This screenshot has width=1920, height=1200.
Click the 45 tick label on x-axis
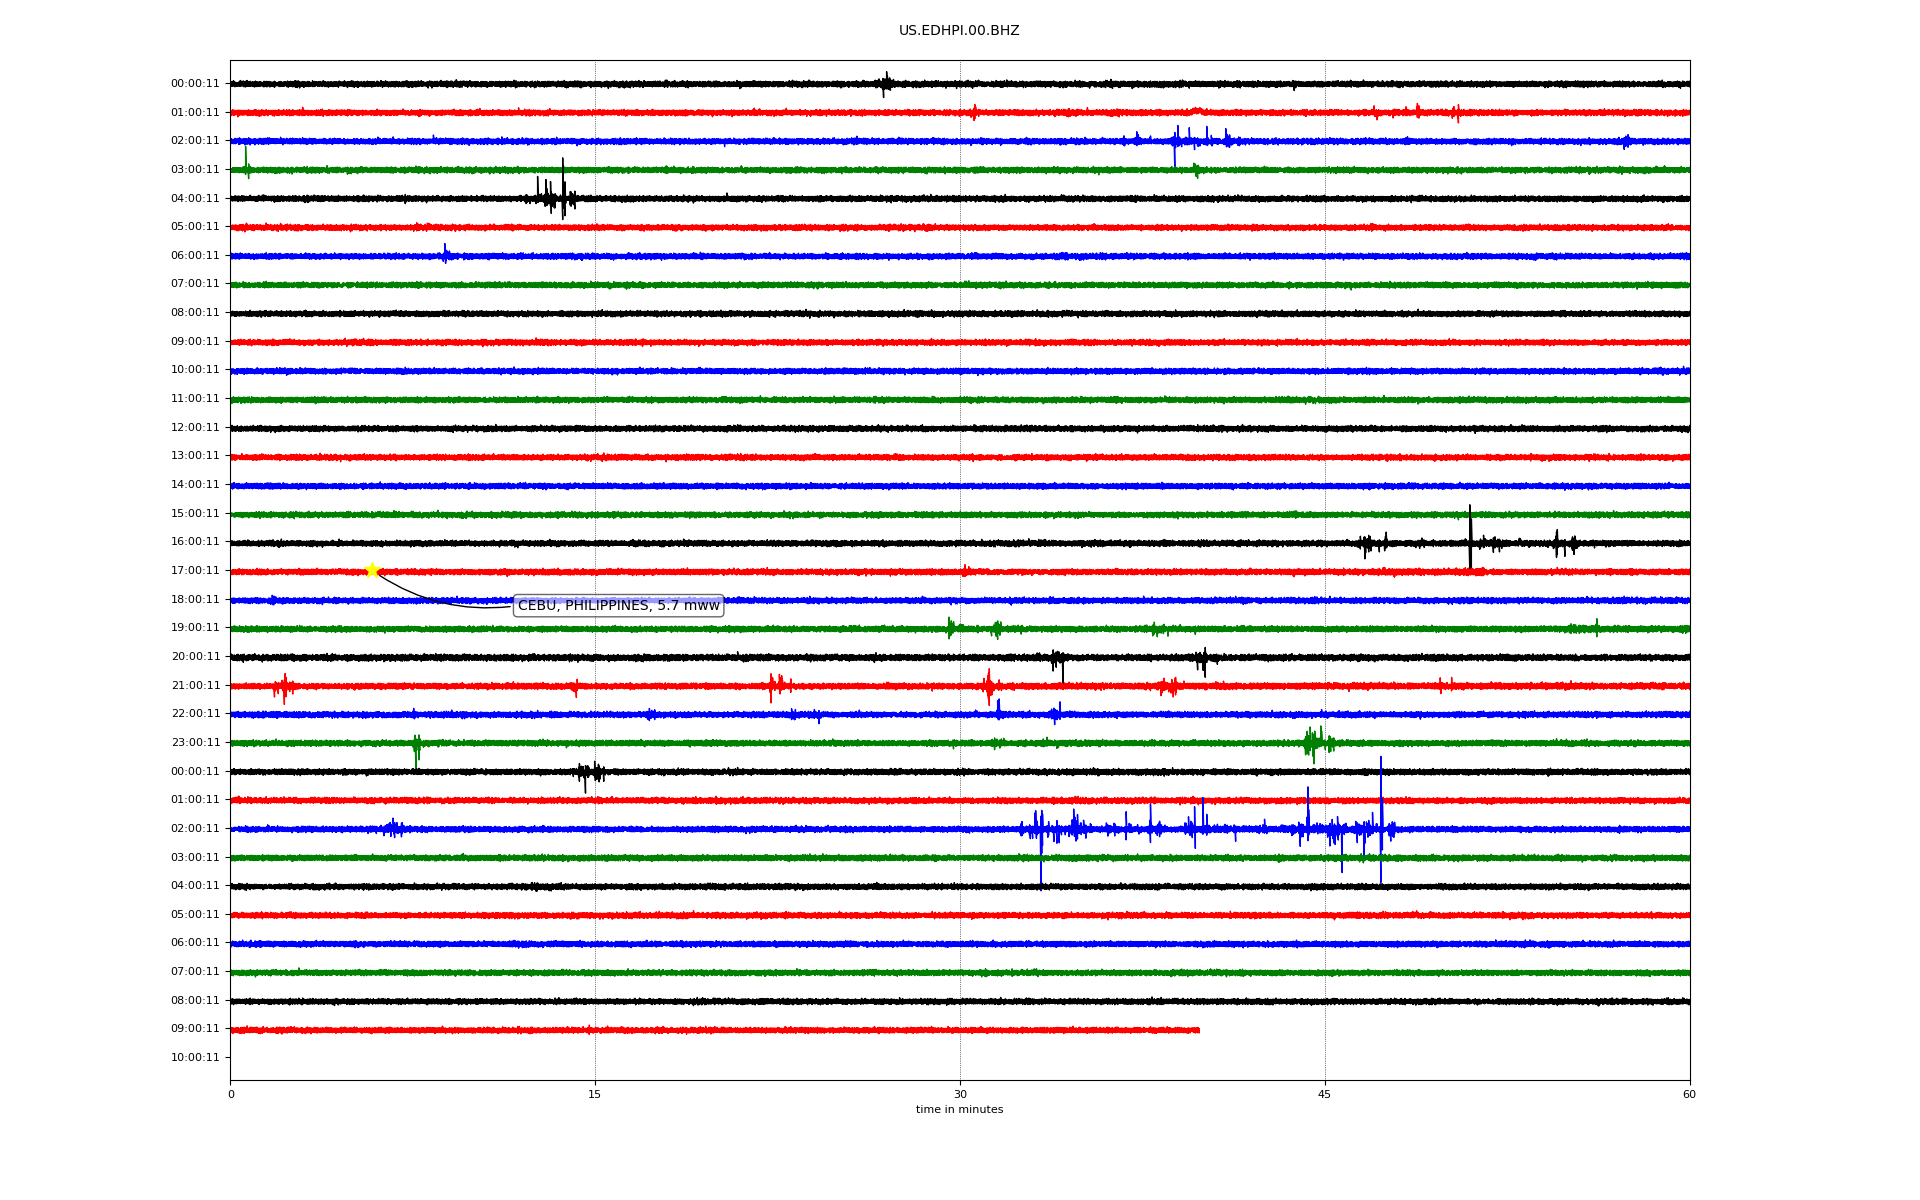pyautogui.click(x=1324, y=1095)
